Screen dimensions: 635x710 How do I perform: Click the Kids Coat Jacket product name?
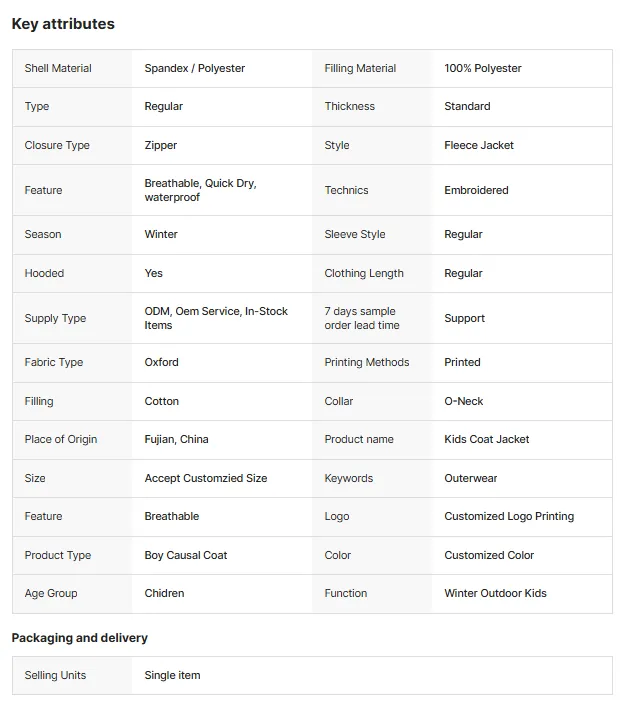coord(486,439)
